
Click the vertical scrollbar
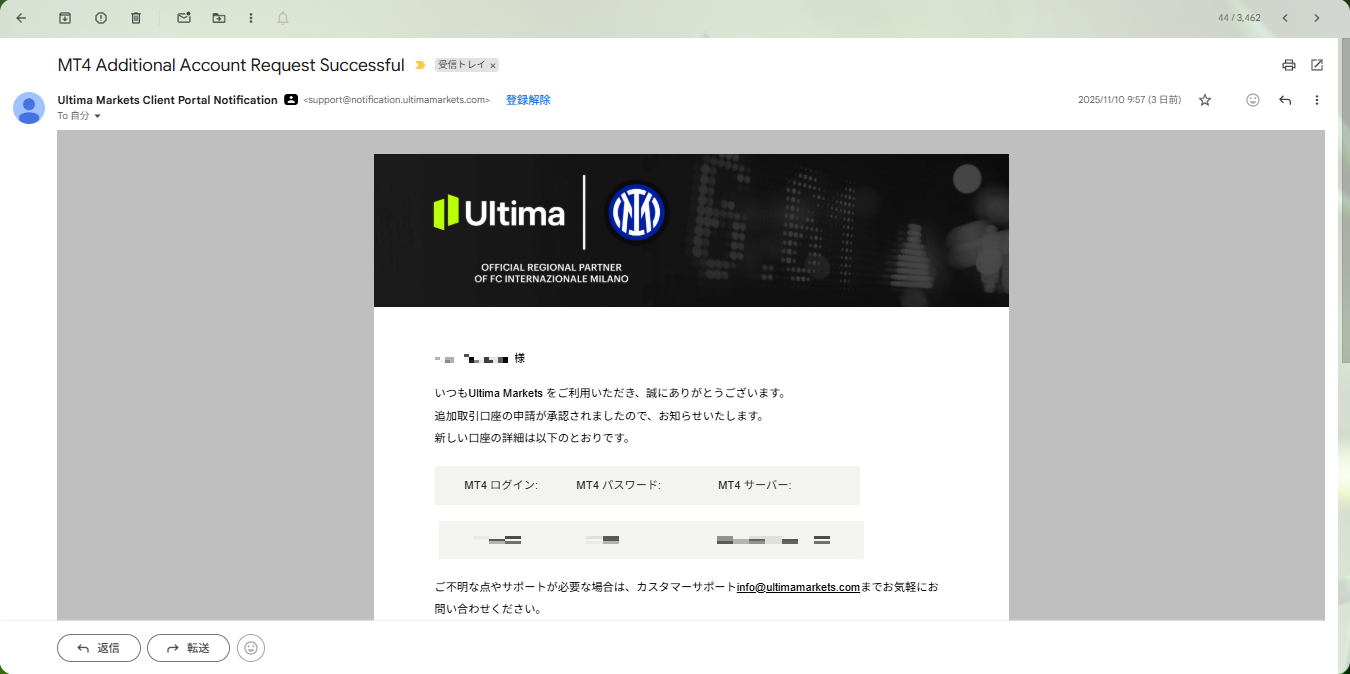(x=1344, y=200)
